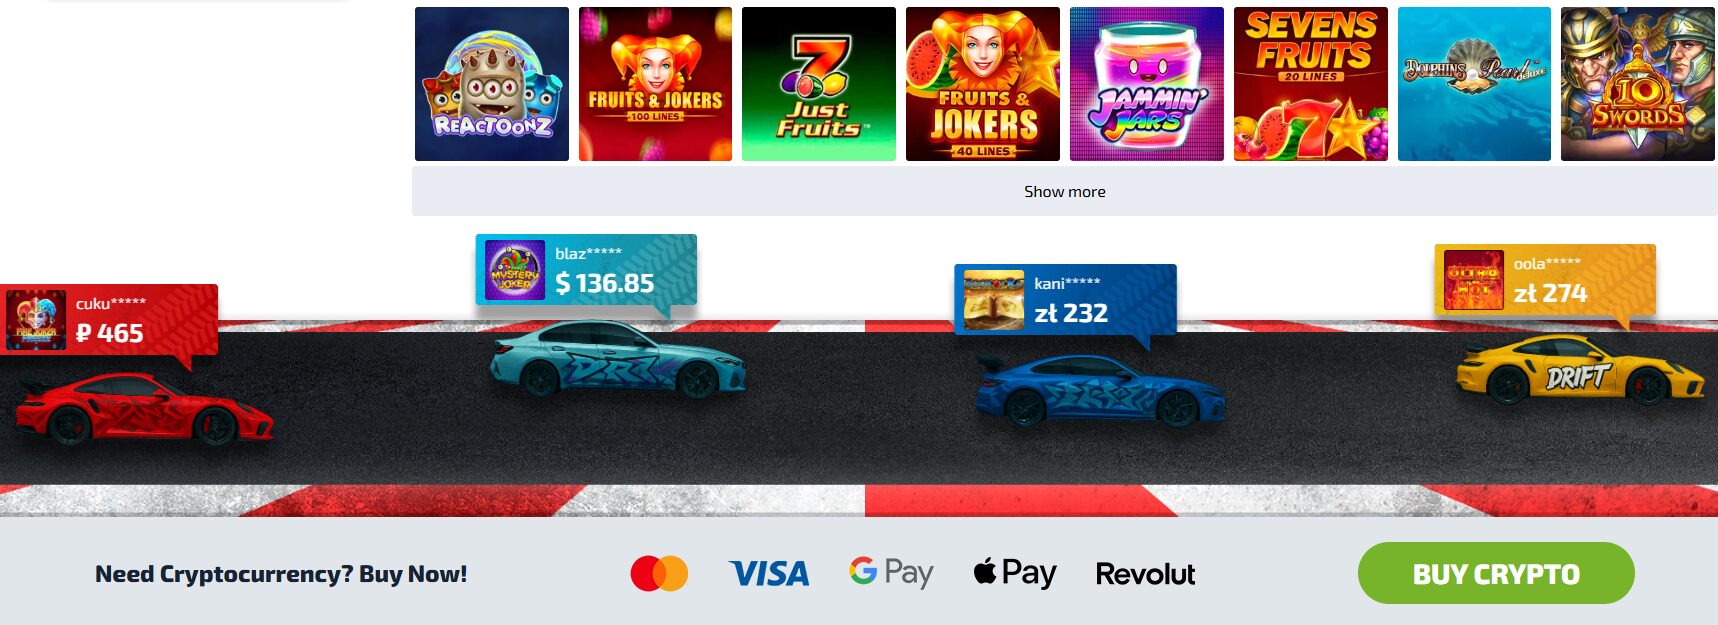Screen dimensions: 1718x625
Task: Open the Just Fruits slot game
Action: pos(819,84)
